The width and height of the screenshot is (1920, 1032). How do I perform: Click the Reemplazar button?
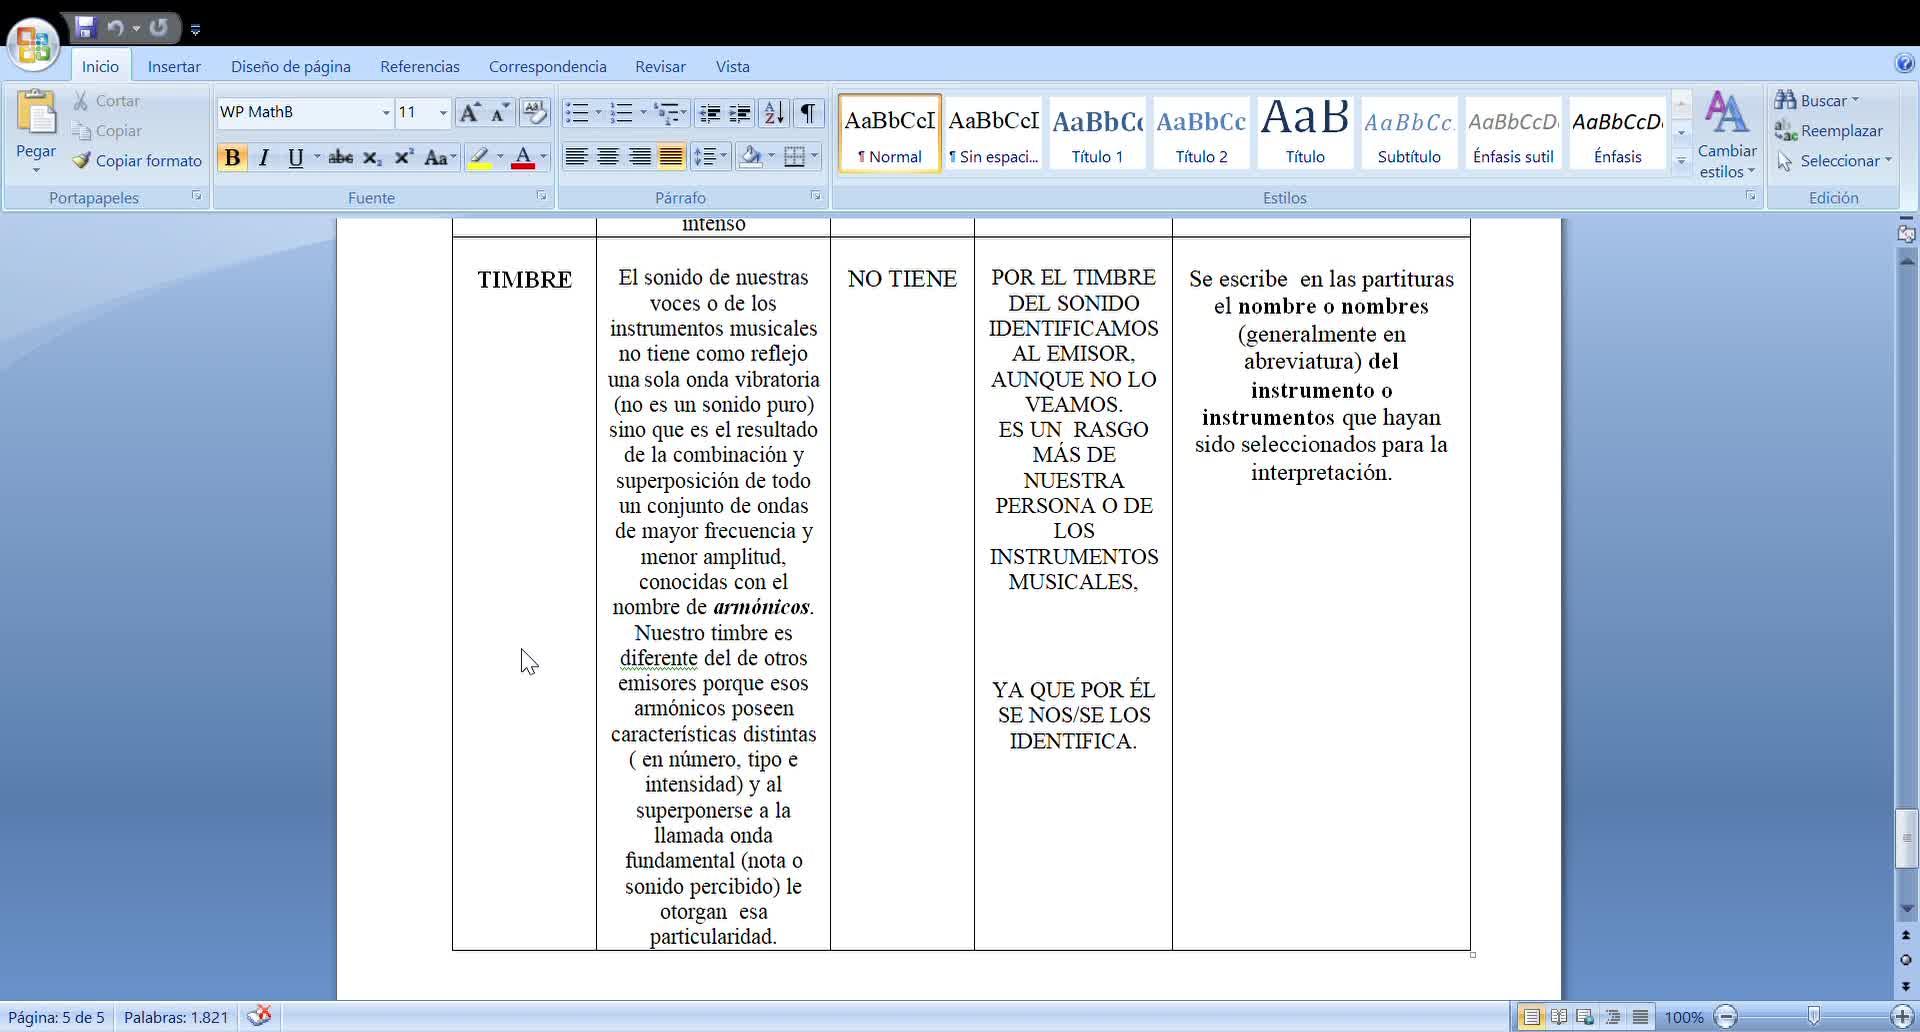click(1829, 131)
